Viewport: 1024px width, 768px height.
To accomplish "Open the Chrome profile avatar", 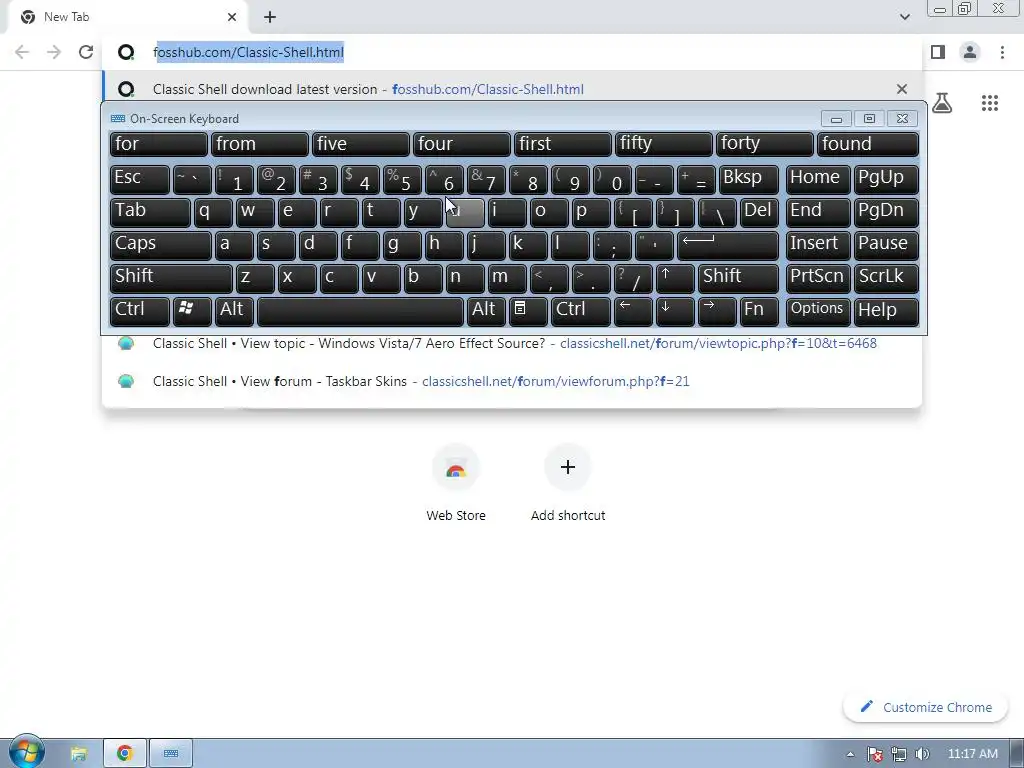I will click(970, 52).
